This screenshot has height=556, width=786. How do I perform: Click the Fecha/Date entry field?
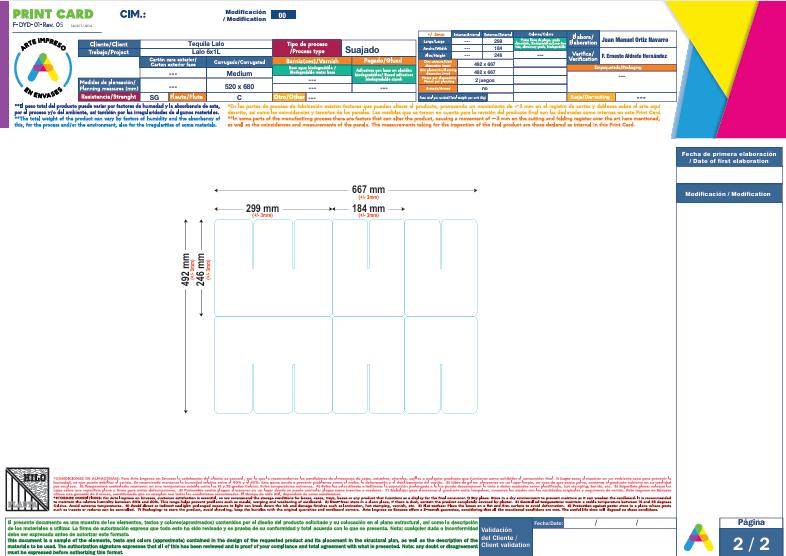[x=620, y=523]
